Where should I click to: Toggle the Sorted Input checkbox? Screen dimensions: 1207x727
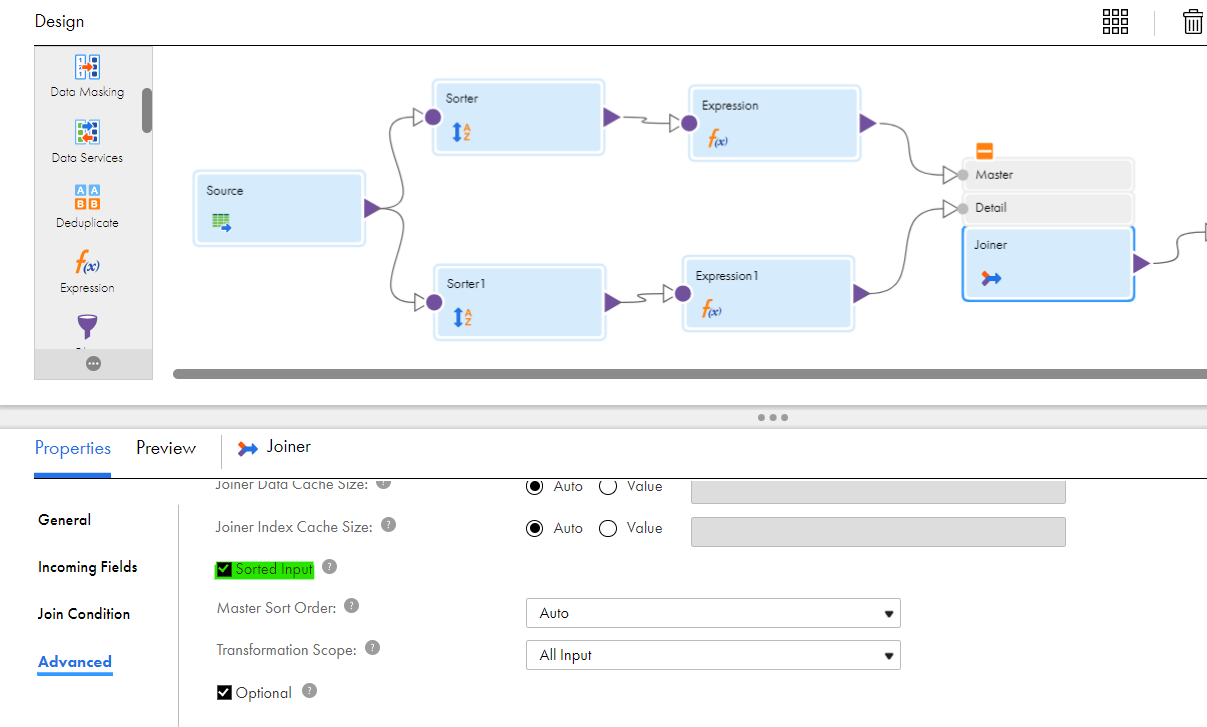click(224, 570)
